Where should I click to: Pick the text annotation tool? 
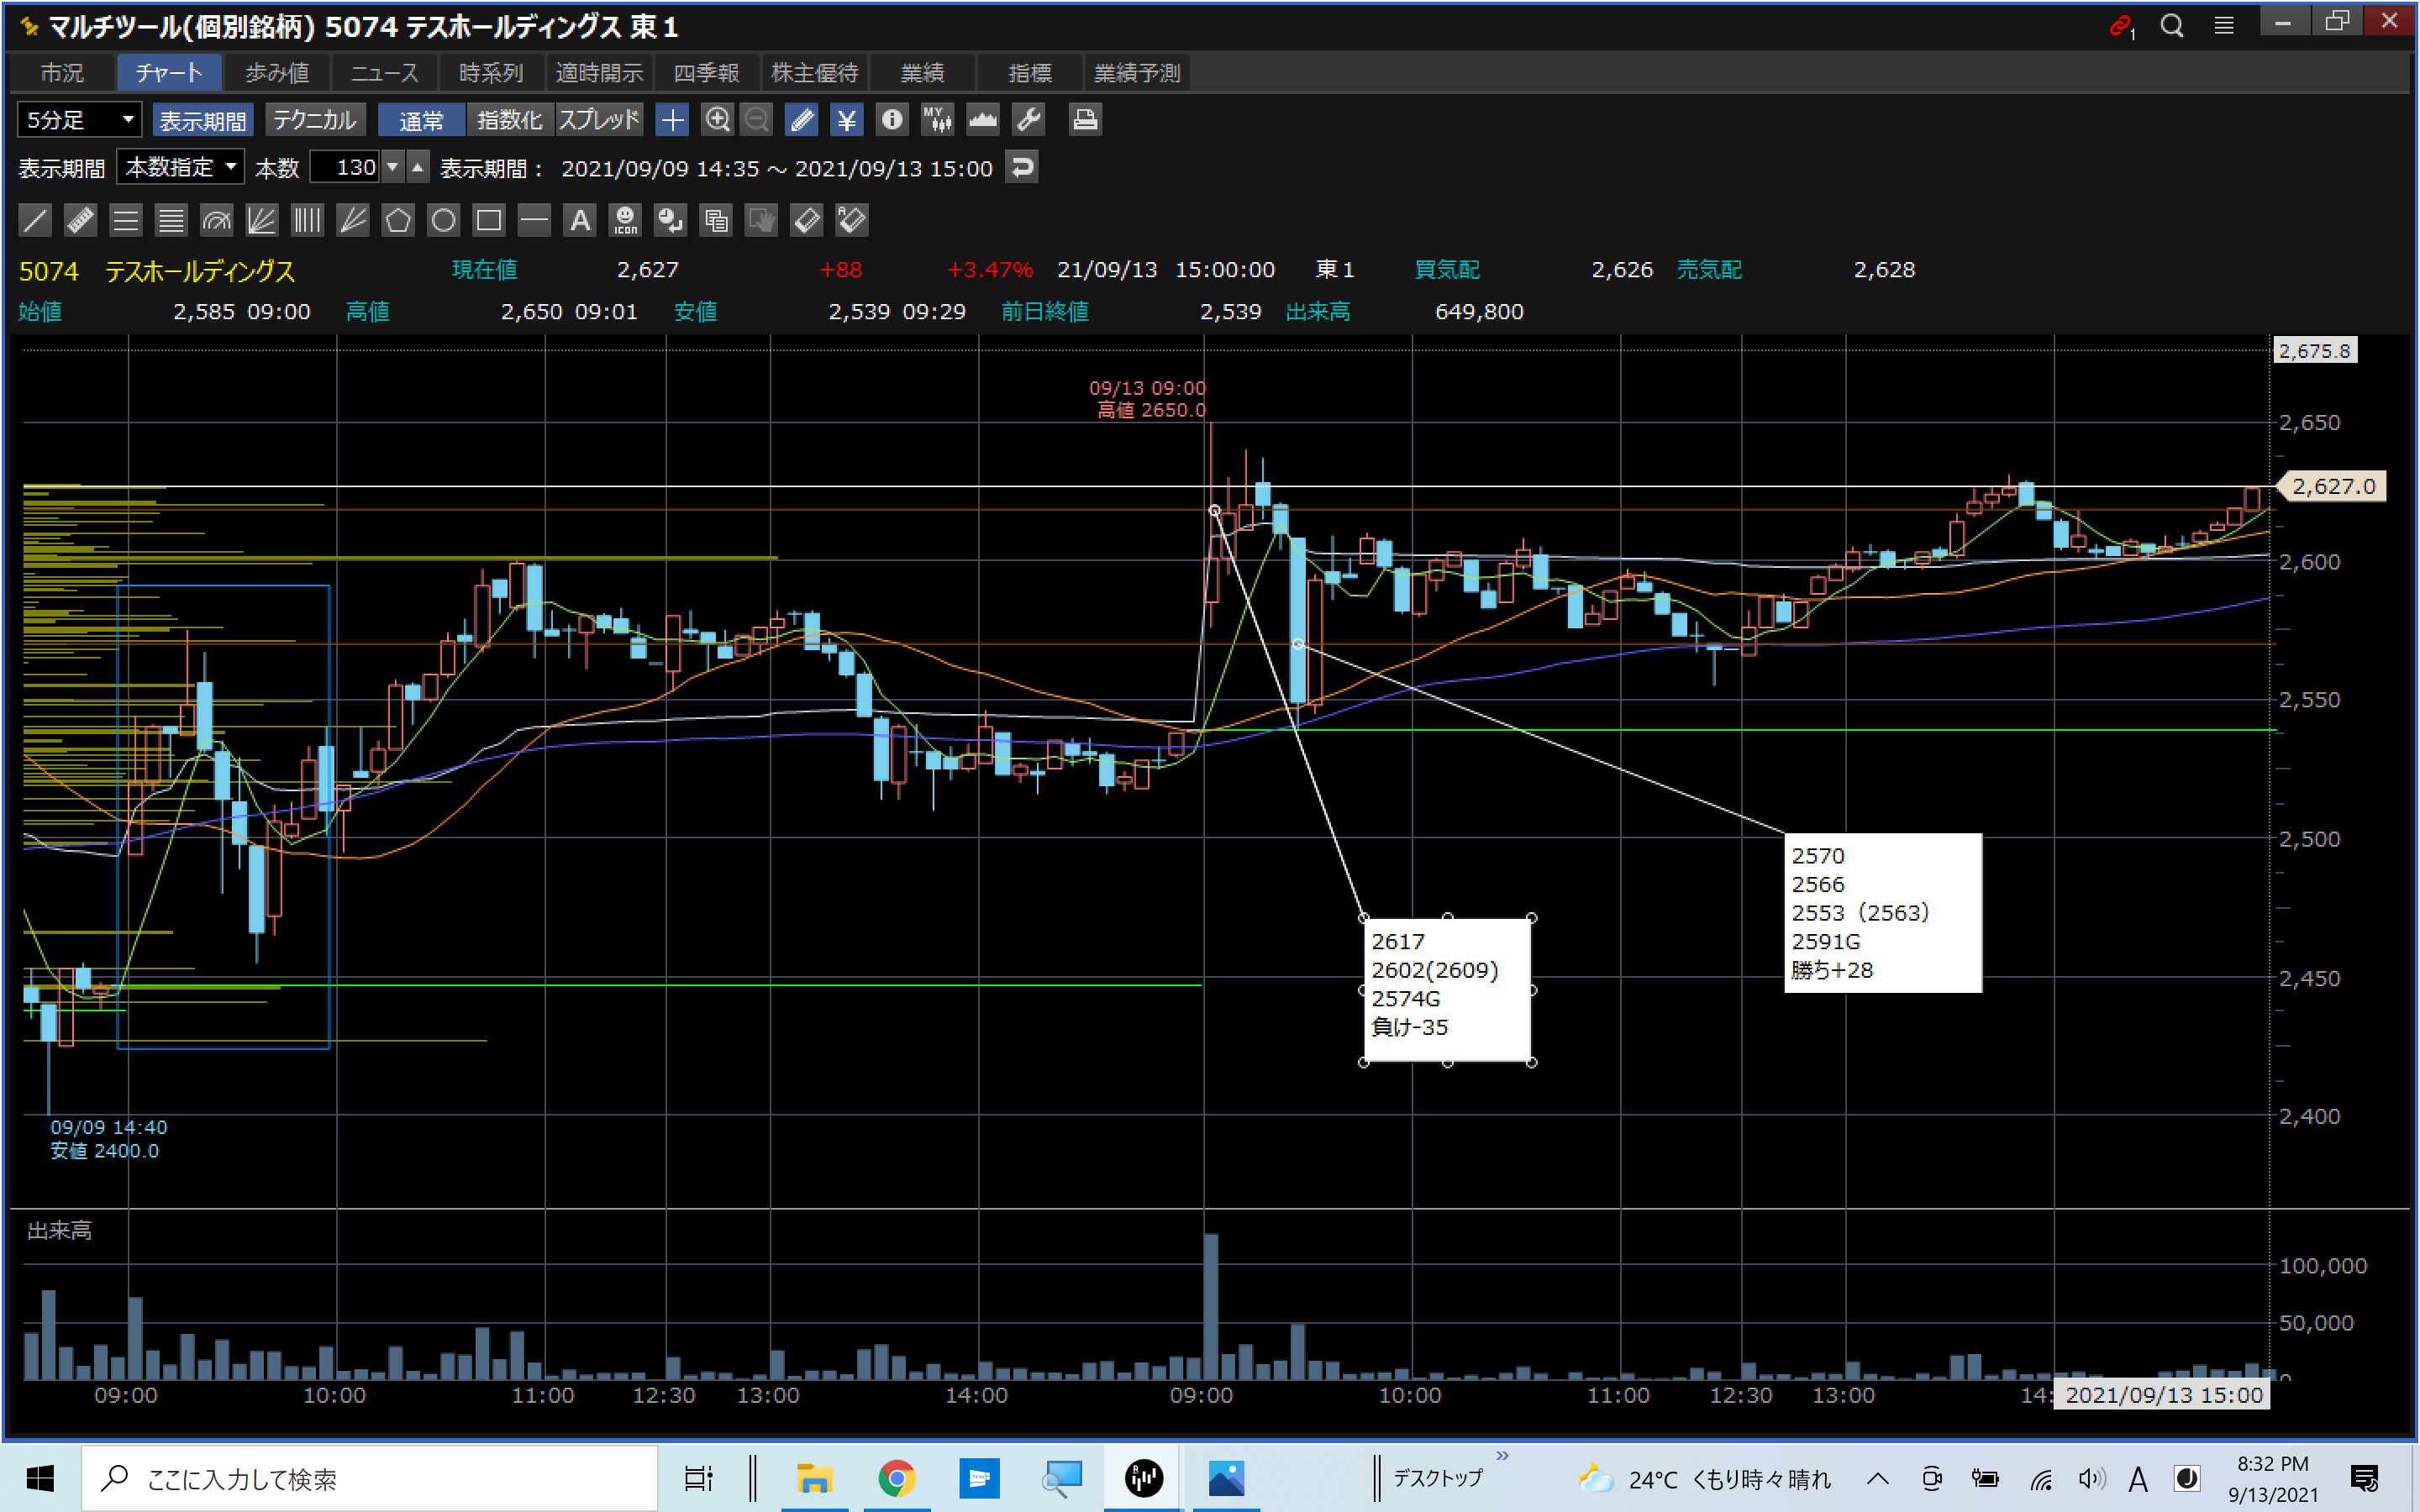[x=580, y=220]
